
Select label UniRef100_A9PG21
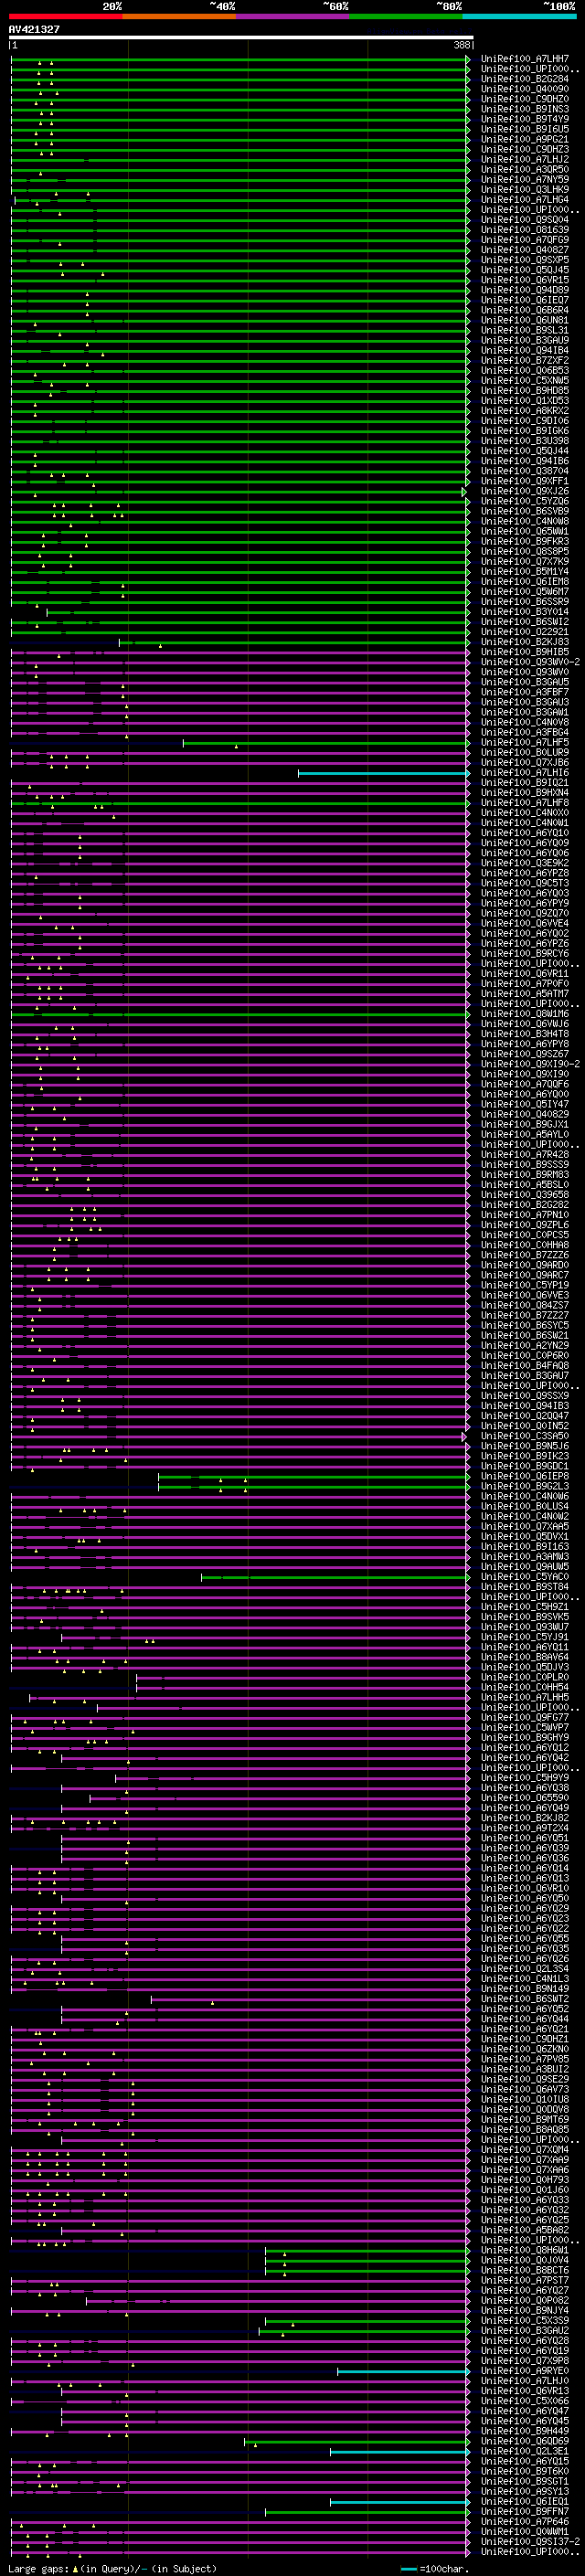click(x=525, y=139)
